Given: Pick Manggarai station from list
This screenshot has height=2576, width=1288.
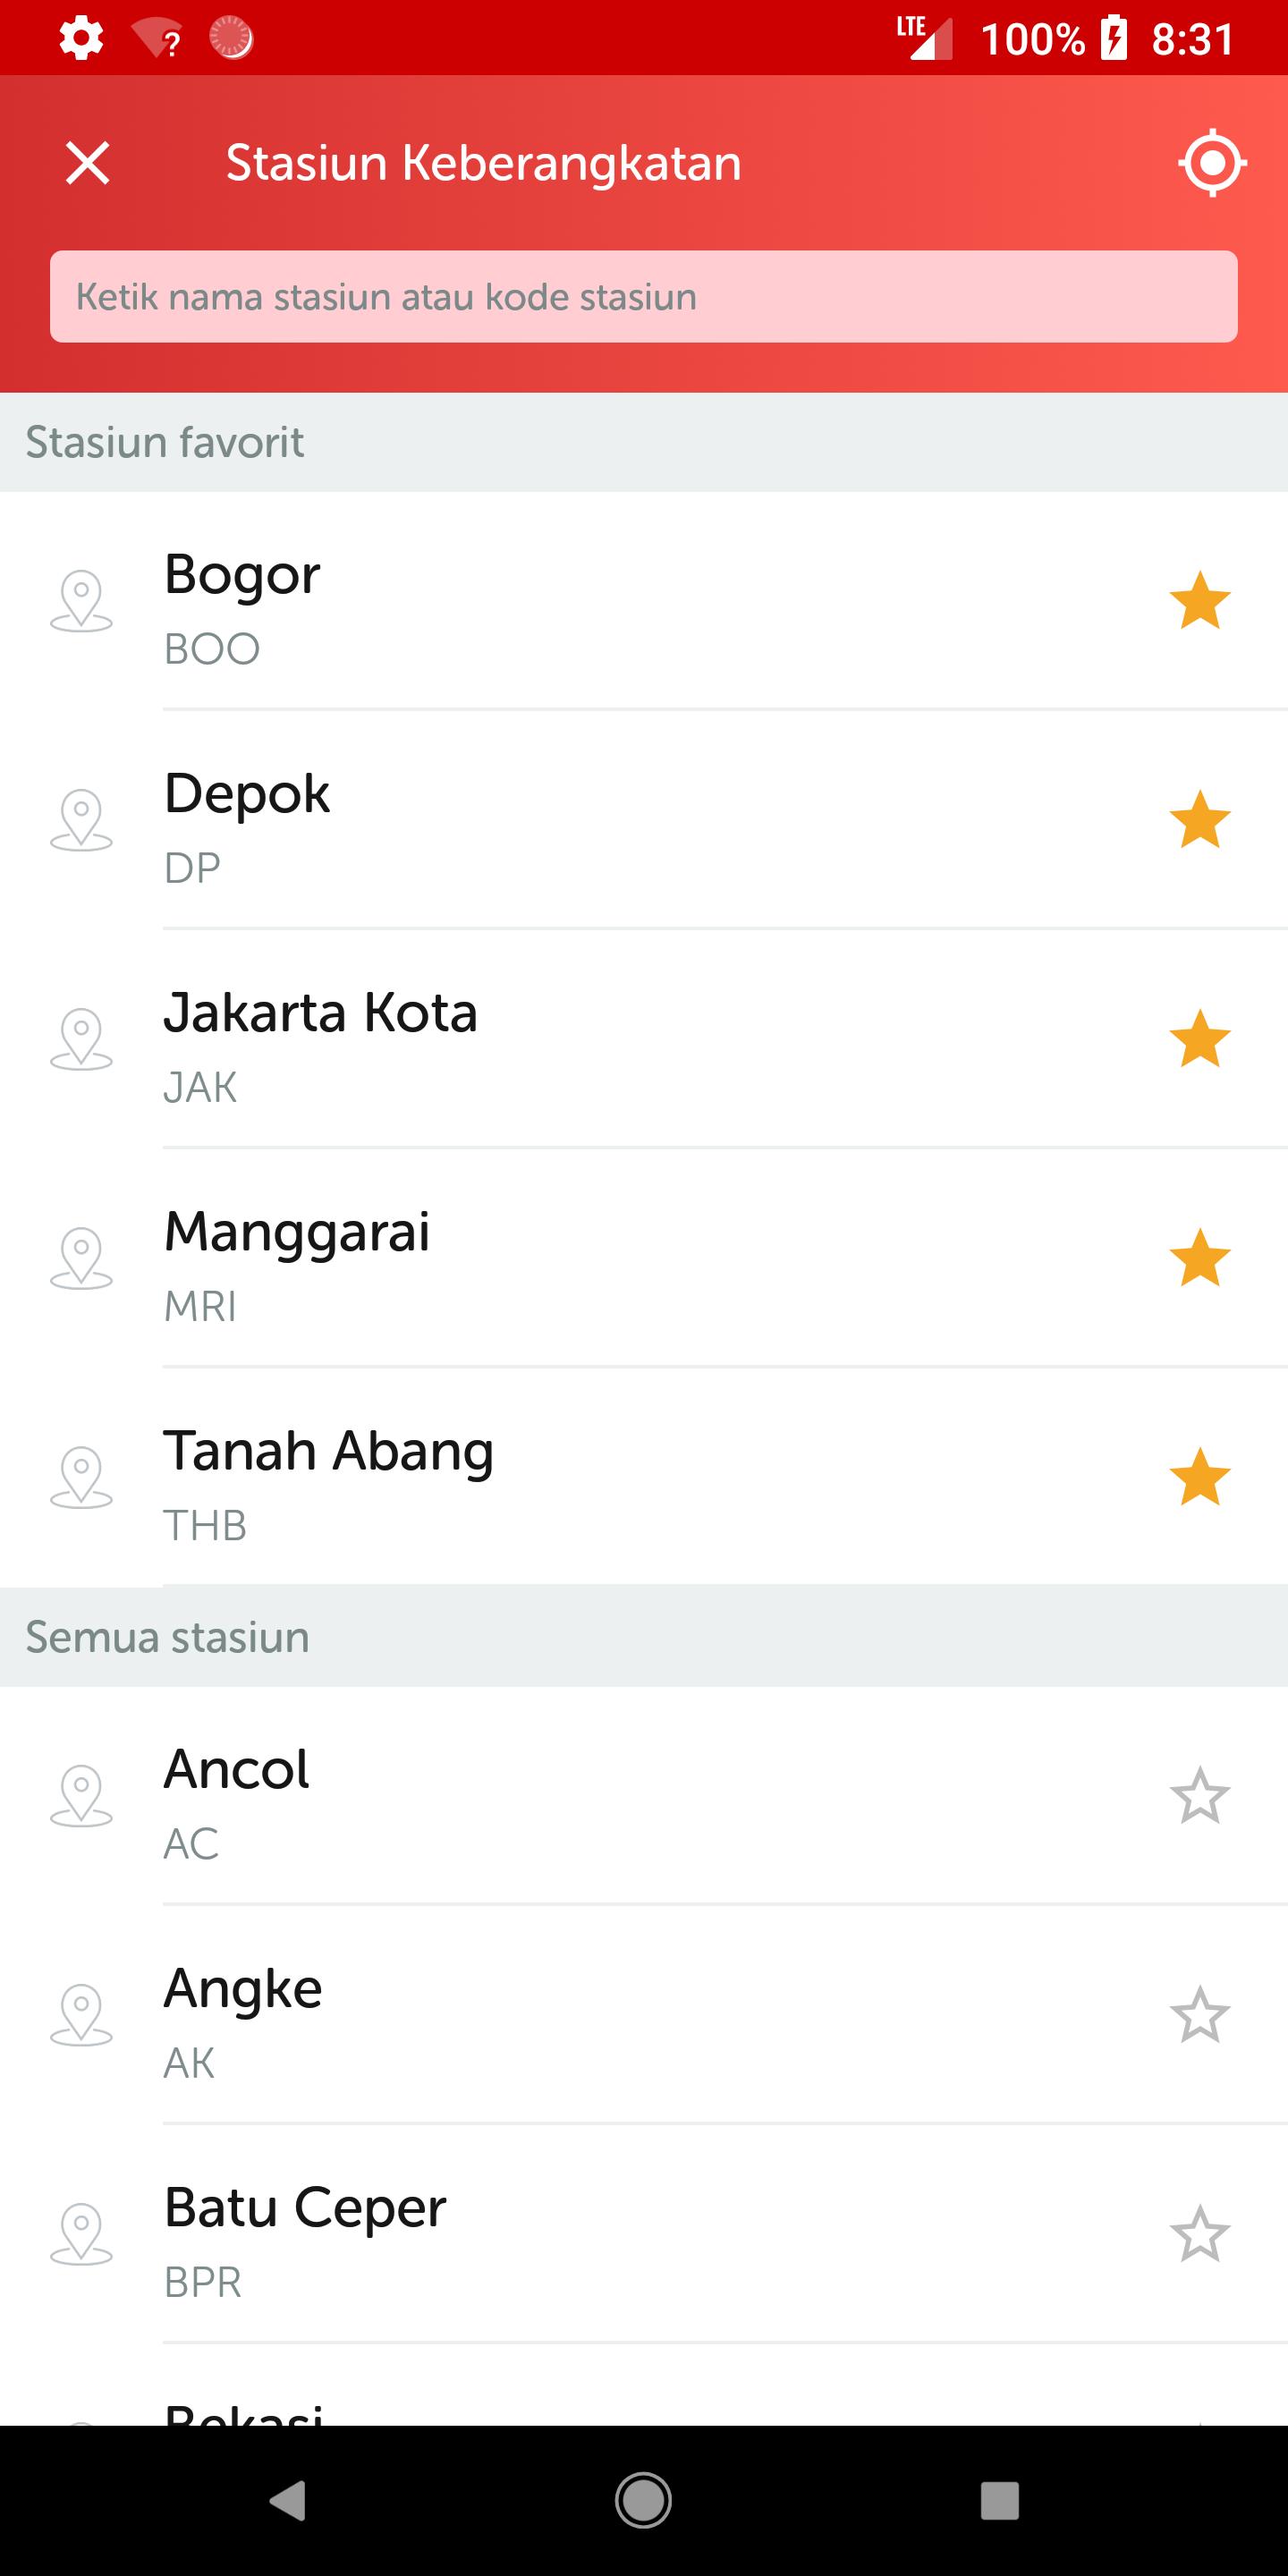Looking at the screenshot, I should [600, 1258].
